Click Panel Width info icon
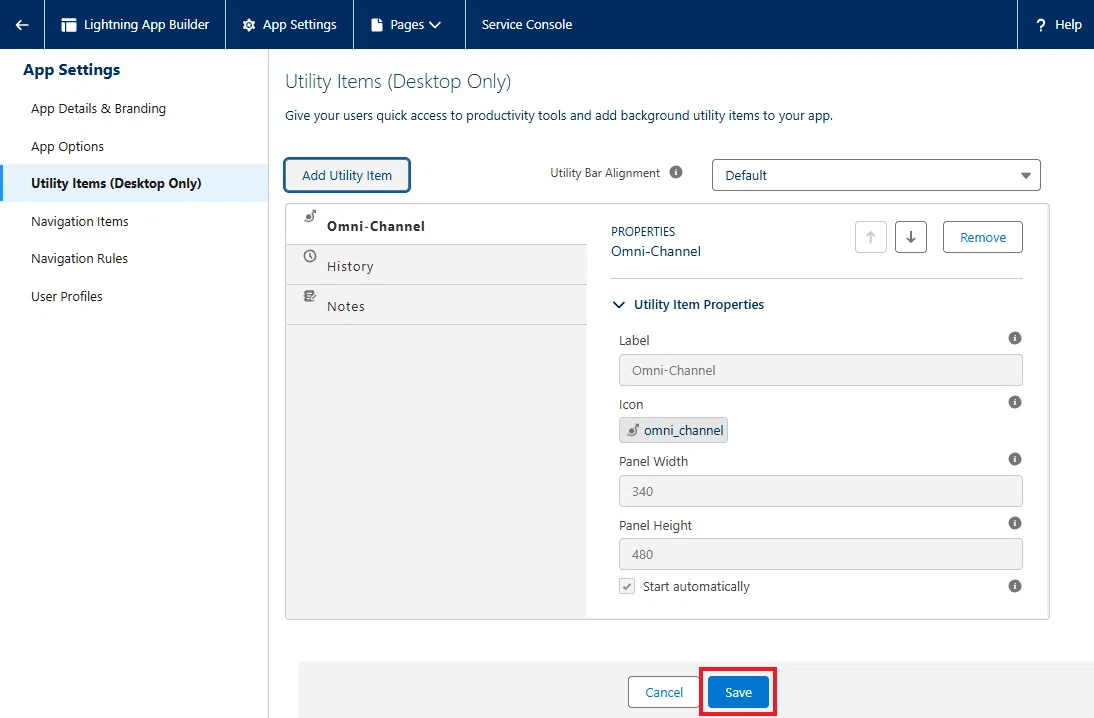1094x718 pixels. (x=1014, y=459)
